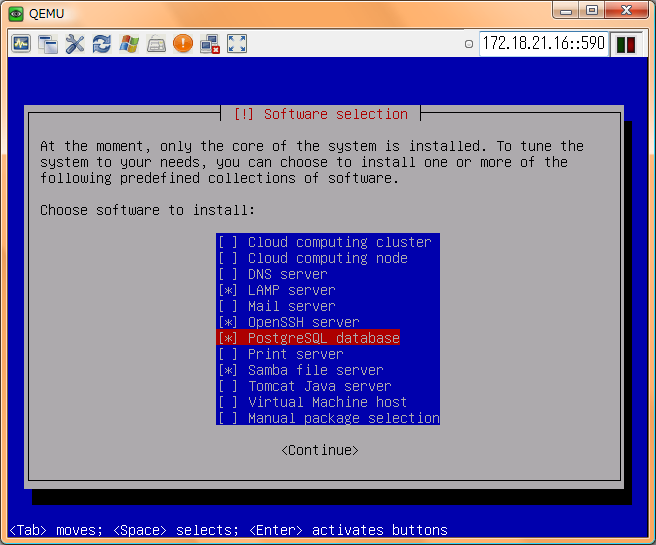Switch to full screen mode

(x=237, y=44)
